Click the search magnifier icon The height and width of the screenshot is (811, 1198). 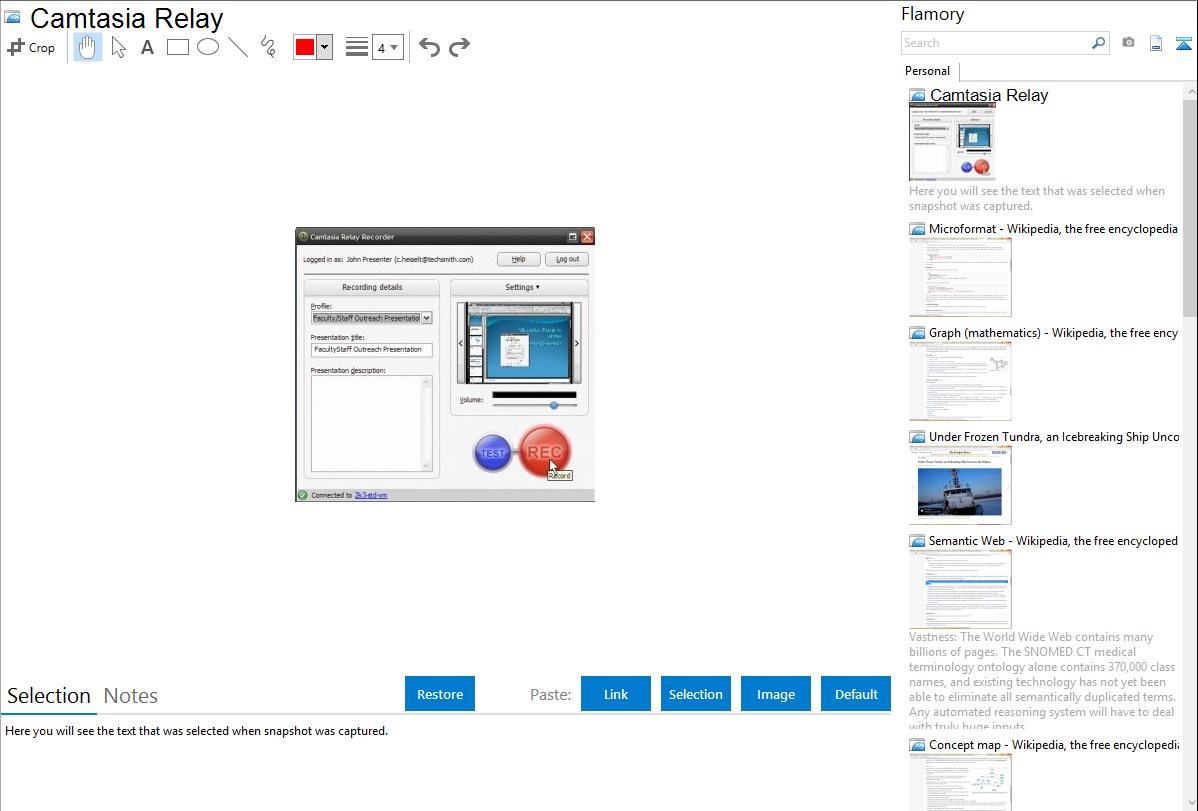(x=1099, y=43)
